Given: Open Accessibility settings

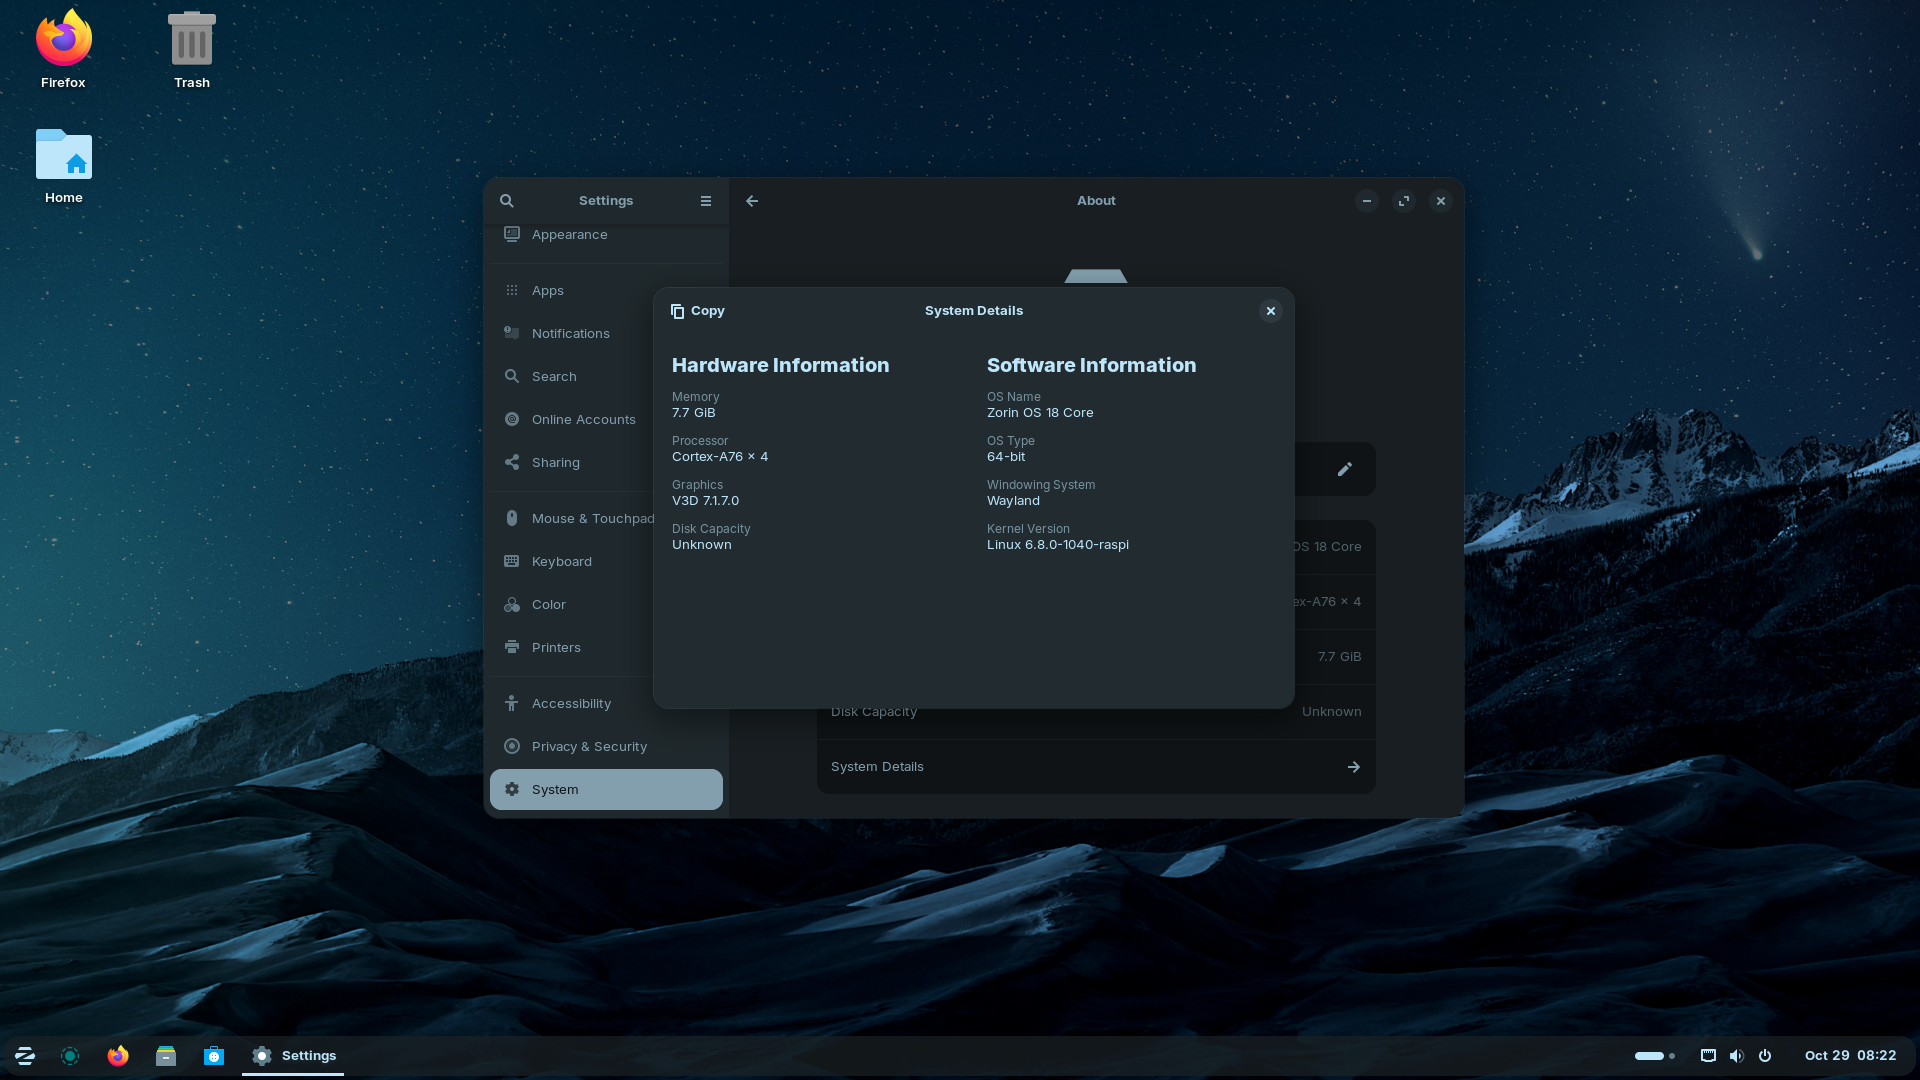Looking at the screenshot, I should 571,704.
